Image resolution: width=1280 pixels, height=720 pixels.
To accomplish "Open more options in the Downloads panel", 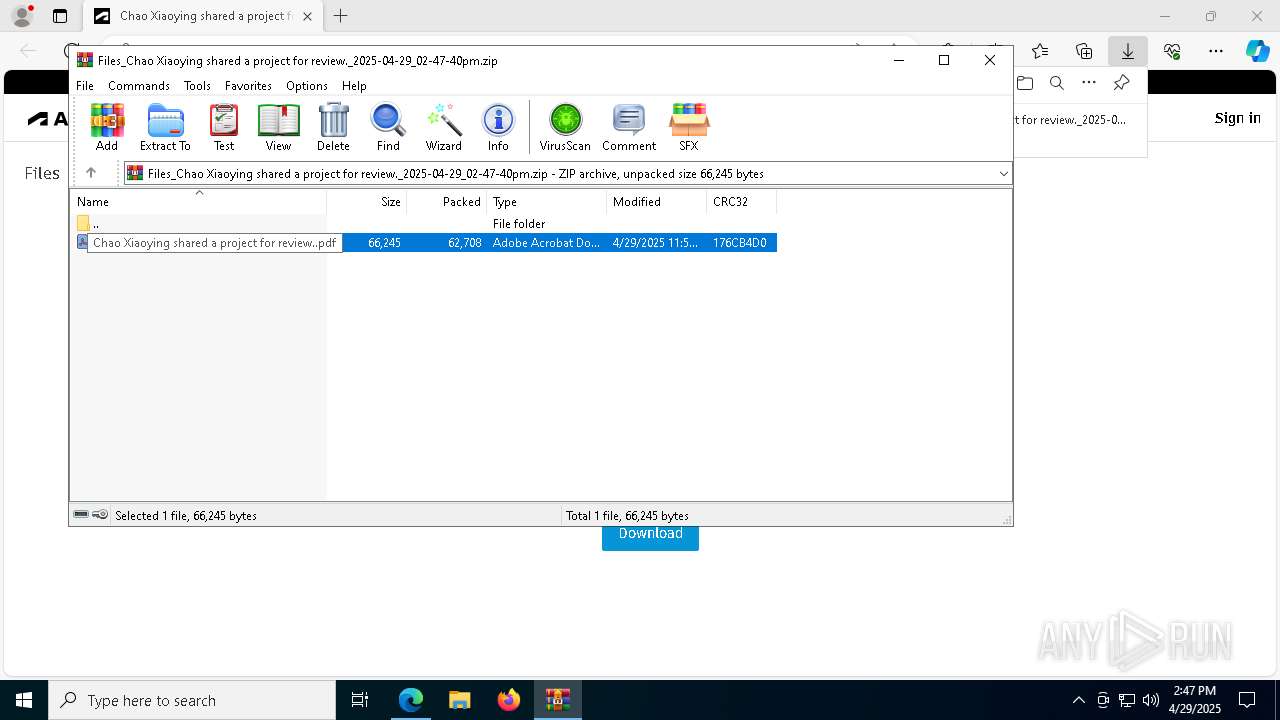I will [x=1089, y=83].
